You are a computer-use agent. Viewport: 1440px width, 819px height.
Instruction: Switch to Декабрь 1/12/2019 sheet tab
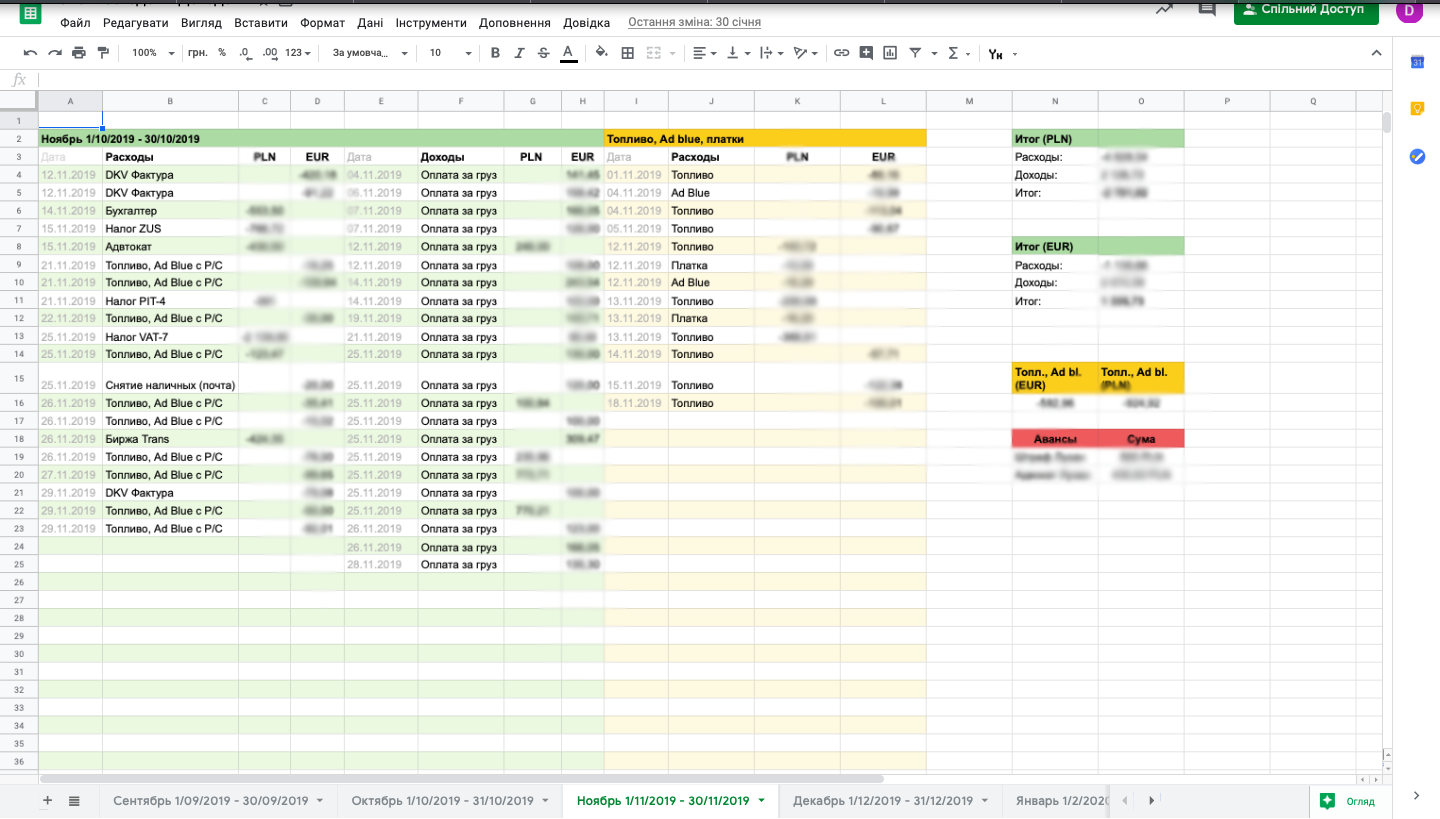click(890, 801)
